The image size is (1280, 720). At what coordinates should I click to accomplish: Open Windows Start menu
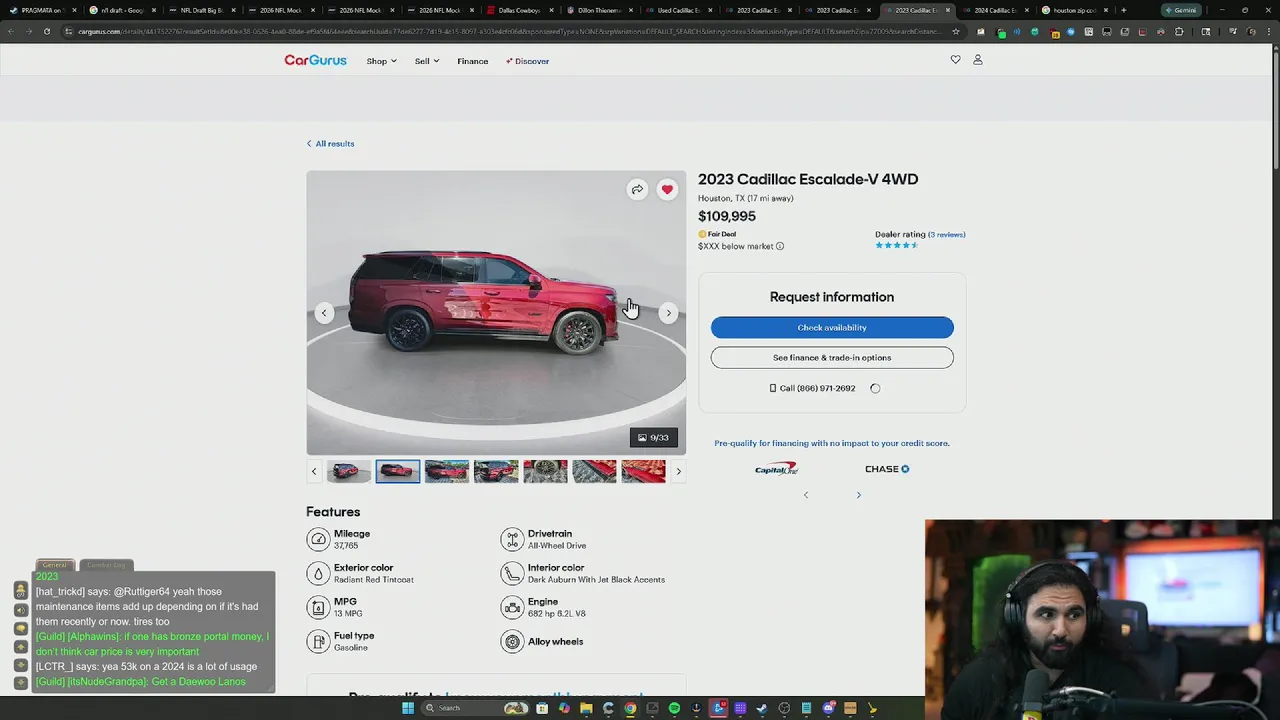click(408, 708)
